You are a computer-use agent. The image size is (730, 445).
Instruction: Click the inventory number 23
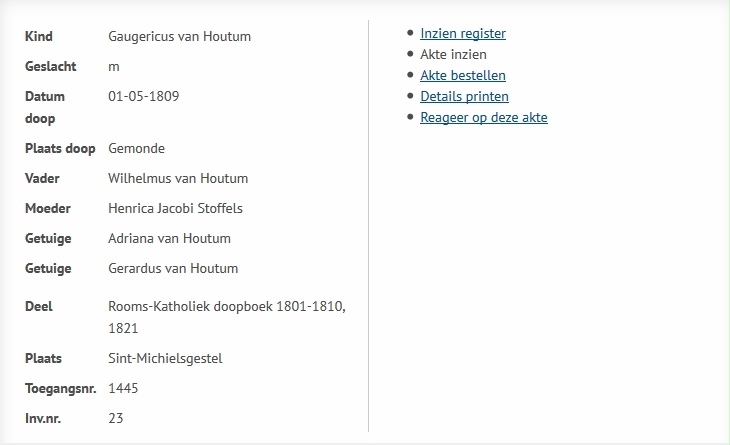tap(116, 419)
